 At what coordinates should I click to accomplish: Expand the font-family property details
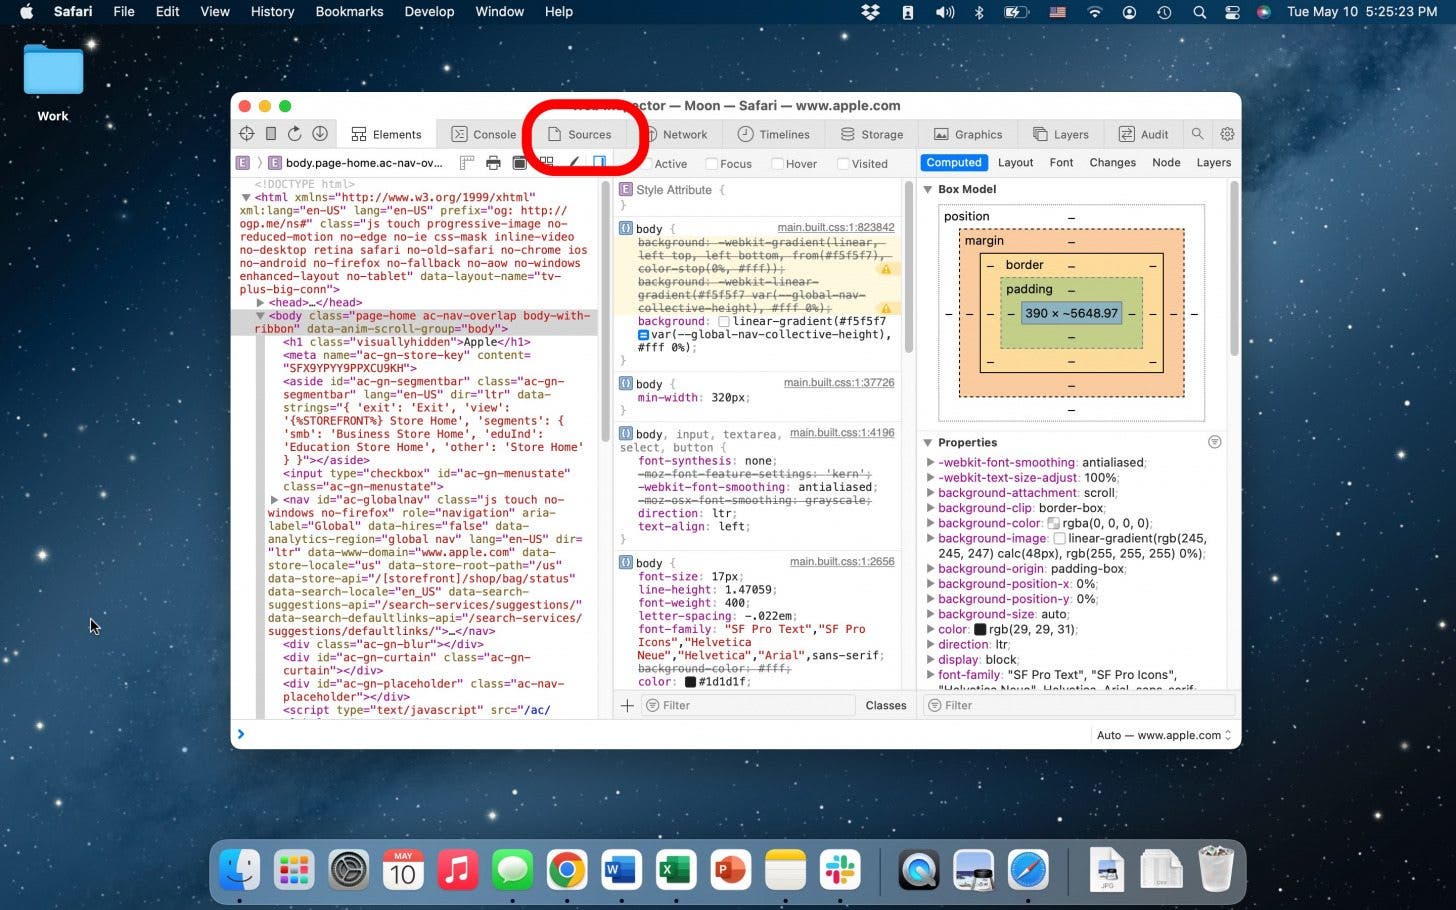(931, 675)
